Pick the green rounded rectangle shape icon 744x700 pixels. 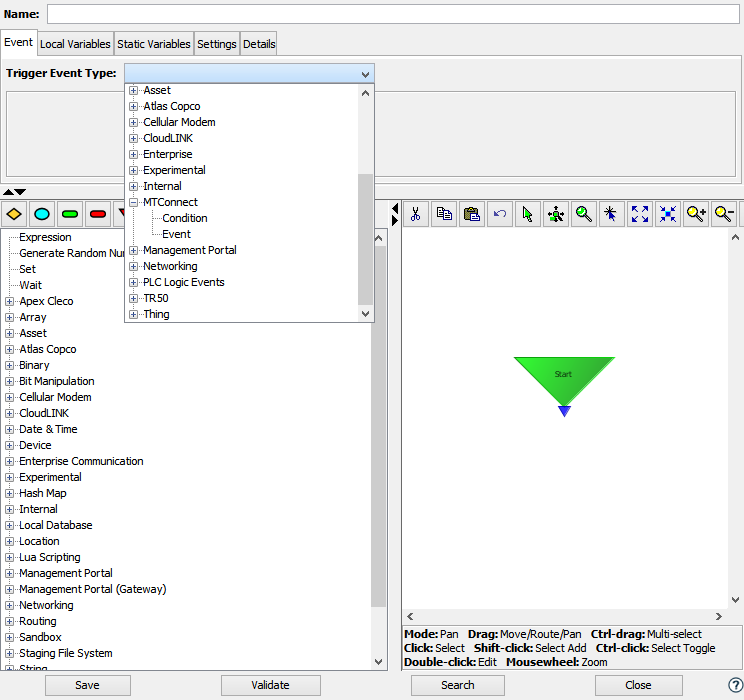coord(70,213)
